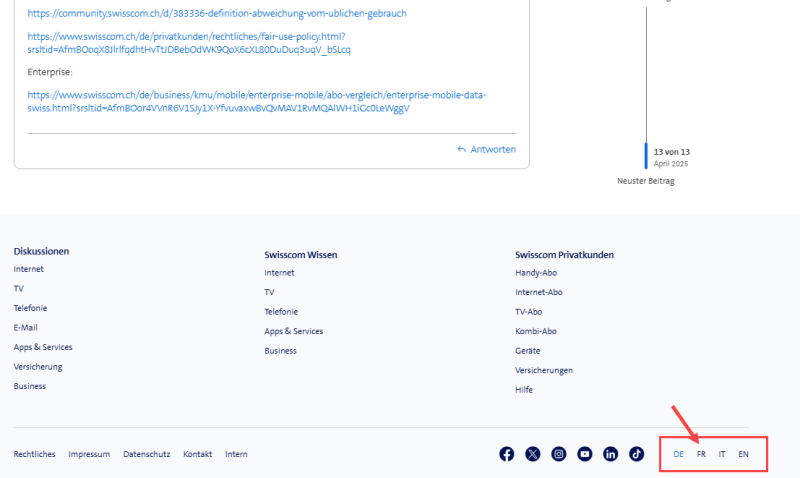This screenshot has height=478, width=800.
Task: Open the Instagram social icon
Action: point(559,454)
